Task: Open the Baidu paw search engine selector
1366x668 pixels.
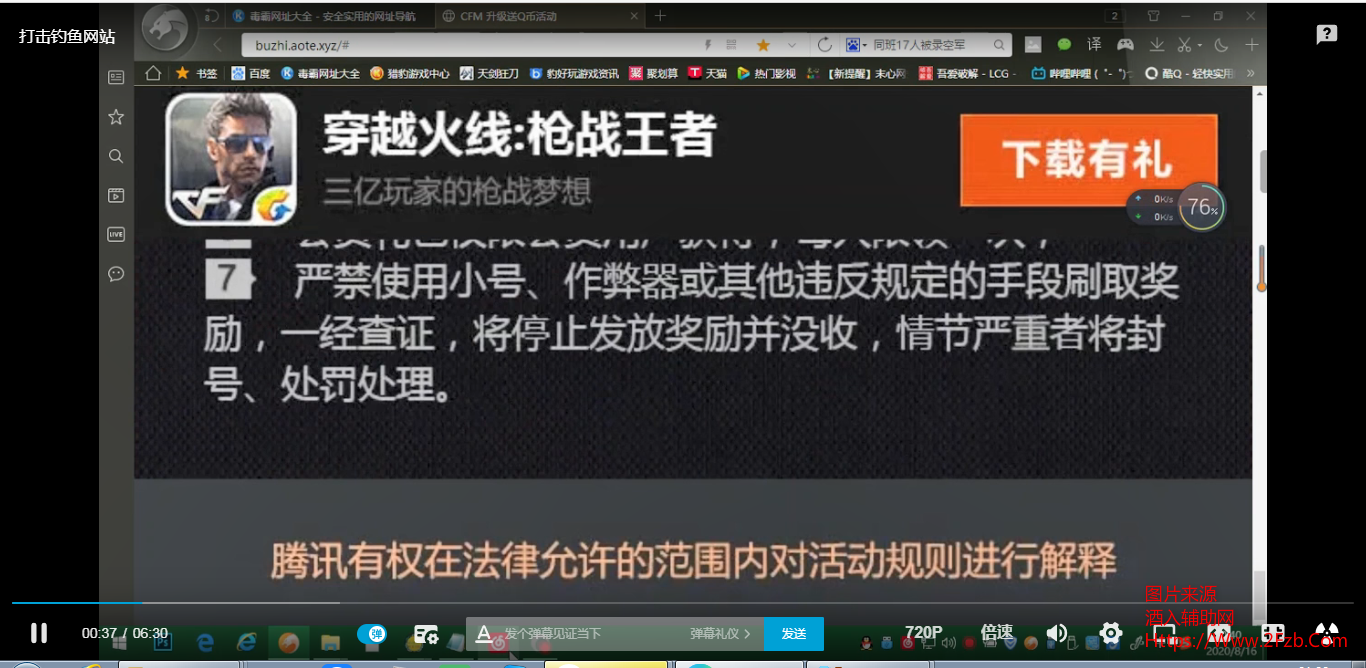Action: [856, 45]
